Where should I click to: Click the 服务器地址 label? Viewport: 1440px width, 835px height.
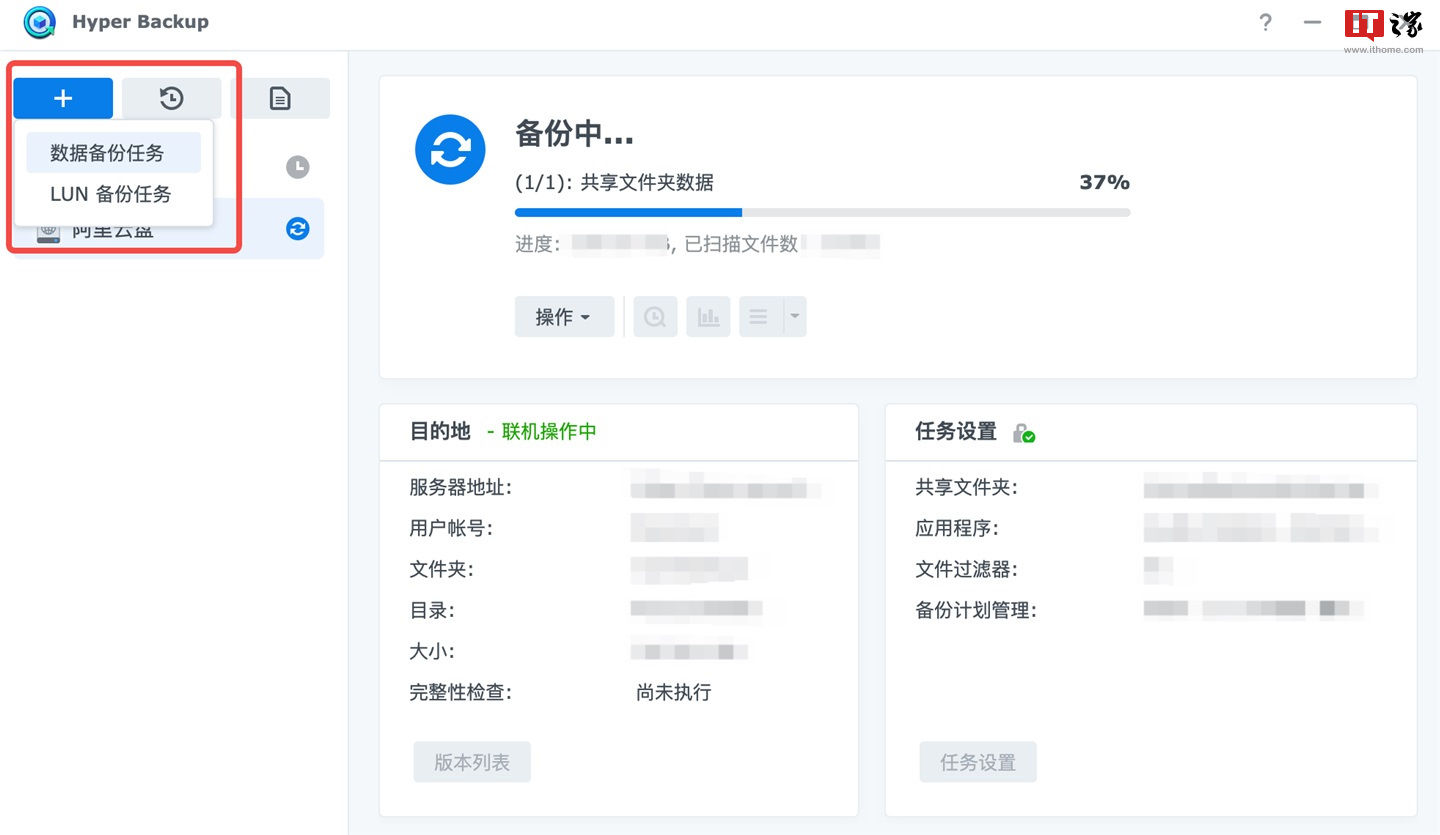coord(461,487)
